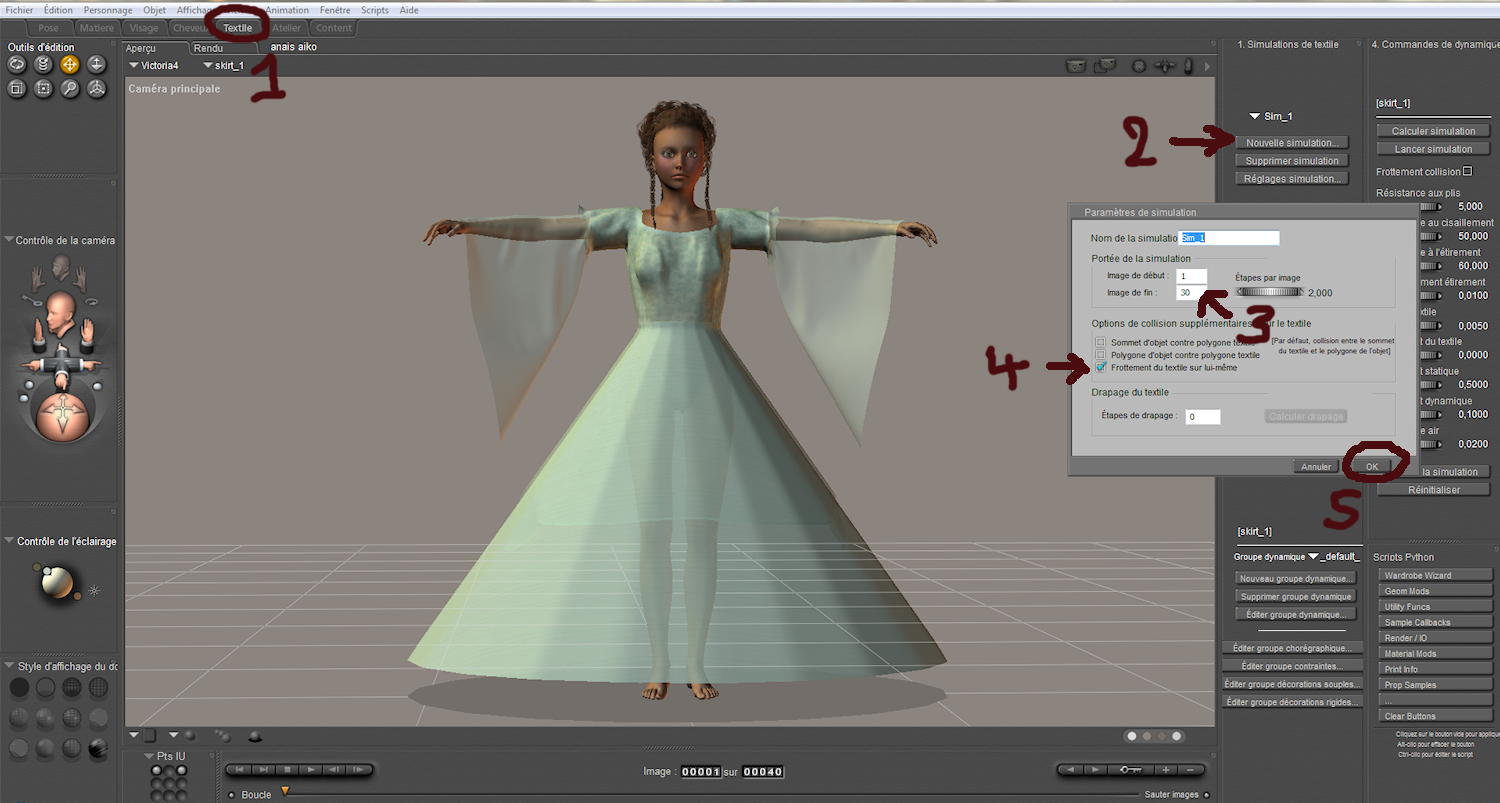Click the render camera icon in preview toolbar
This screenshot has width=1500, height=803.
[1076, 66]
